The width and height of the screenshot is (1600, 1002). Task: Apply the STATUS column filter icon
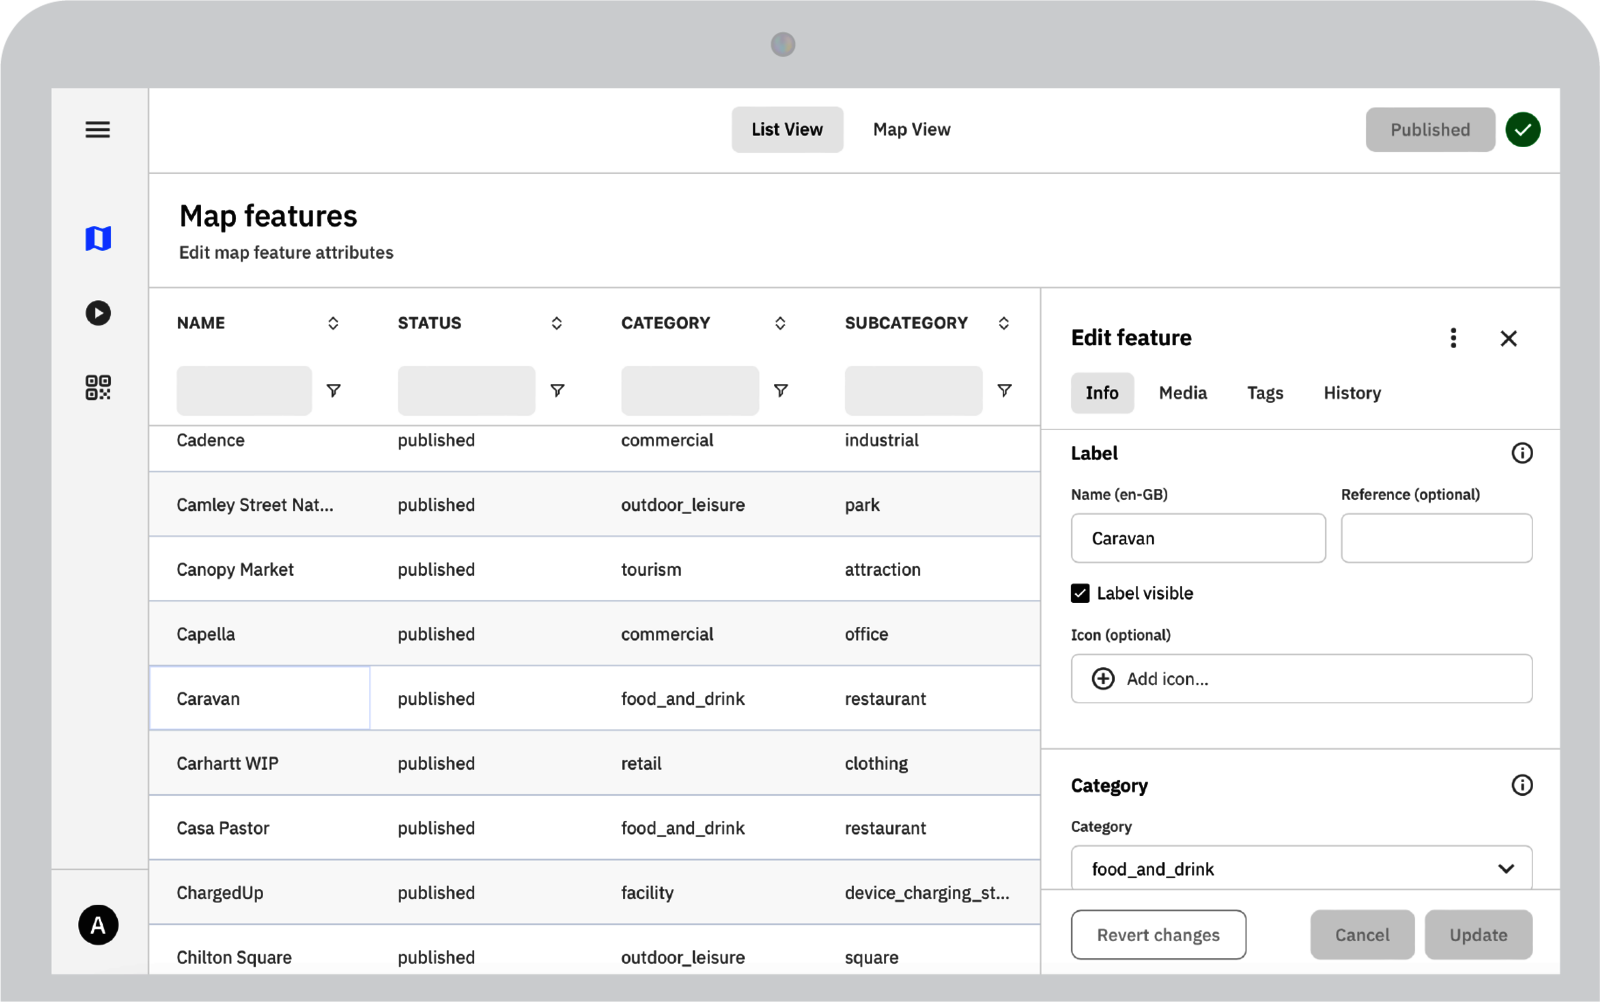tap(557, 390)
